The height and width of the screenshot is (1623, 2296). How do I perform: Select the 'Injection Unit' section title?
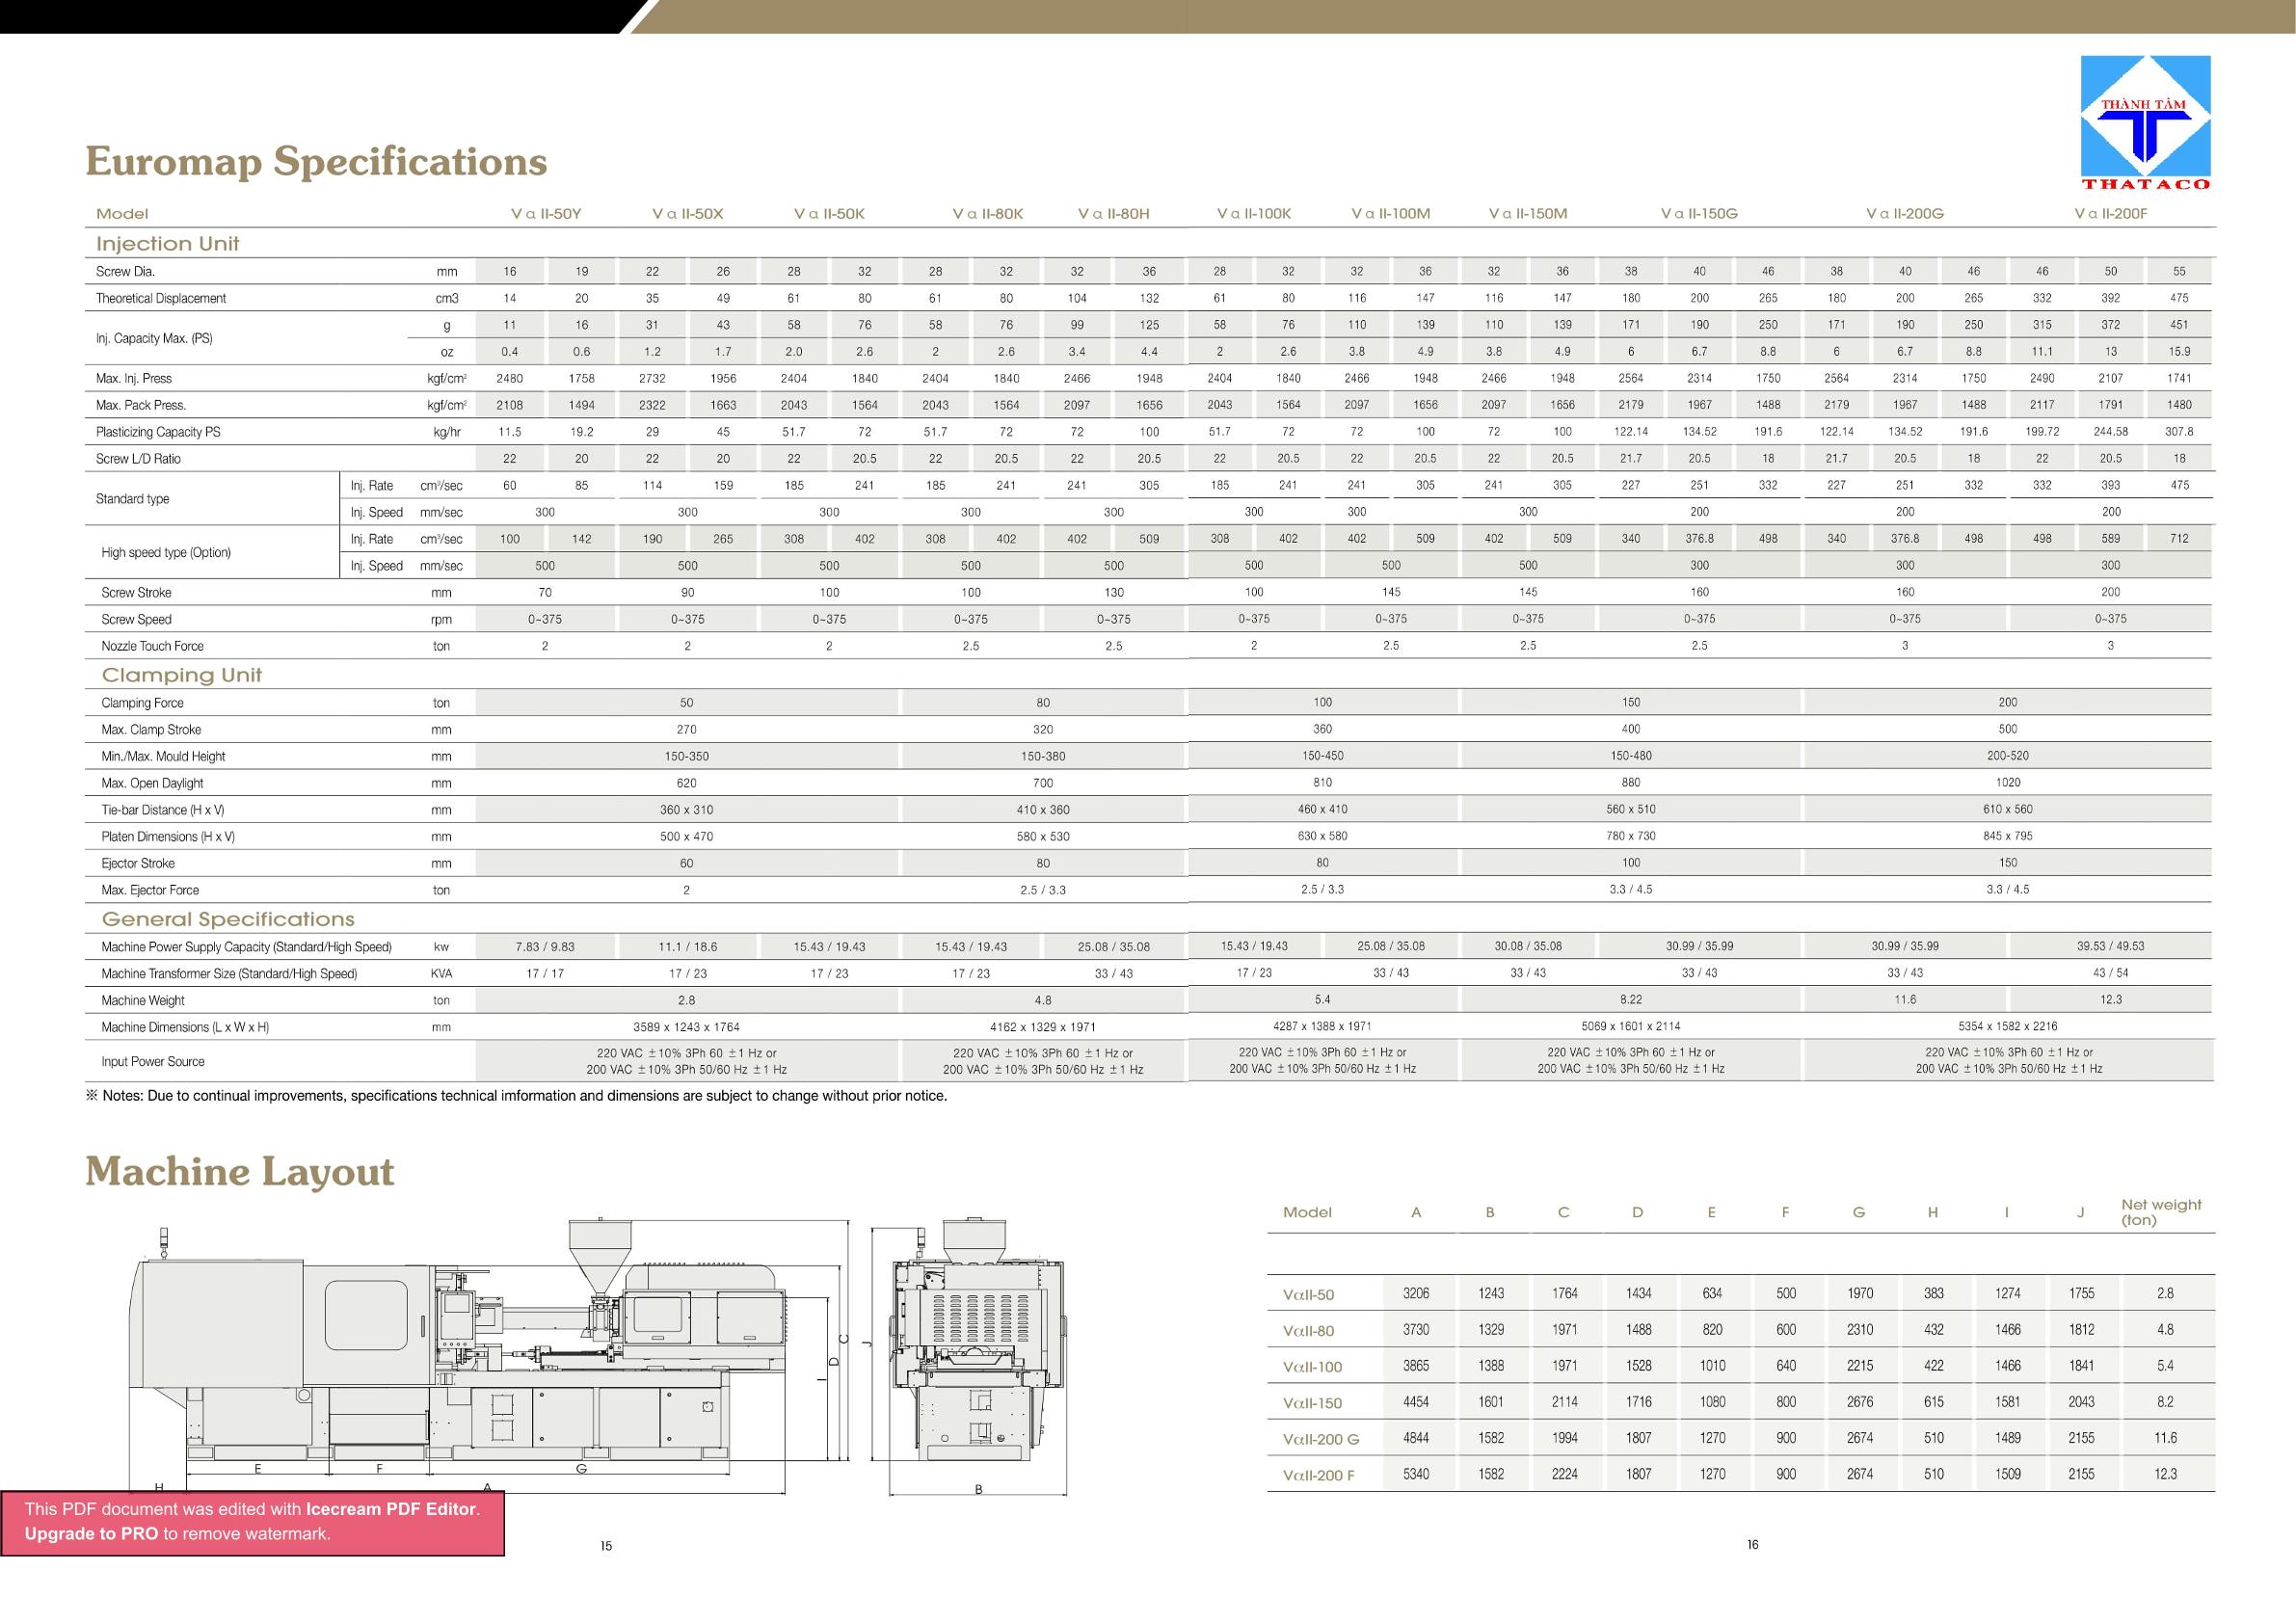coord(167,244)
